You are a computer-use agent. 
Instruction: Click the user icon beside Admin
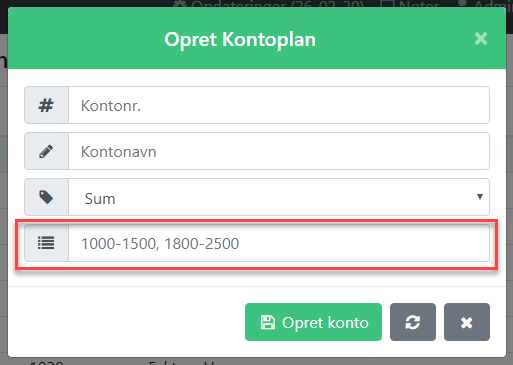(463, 4)
